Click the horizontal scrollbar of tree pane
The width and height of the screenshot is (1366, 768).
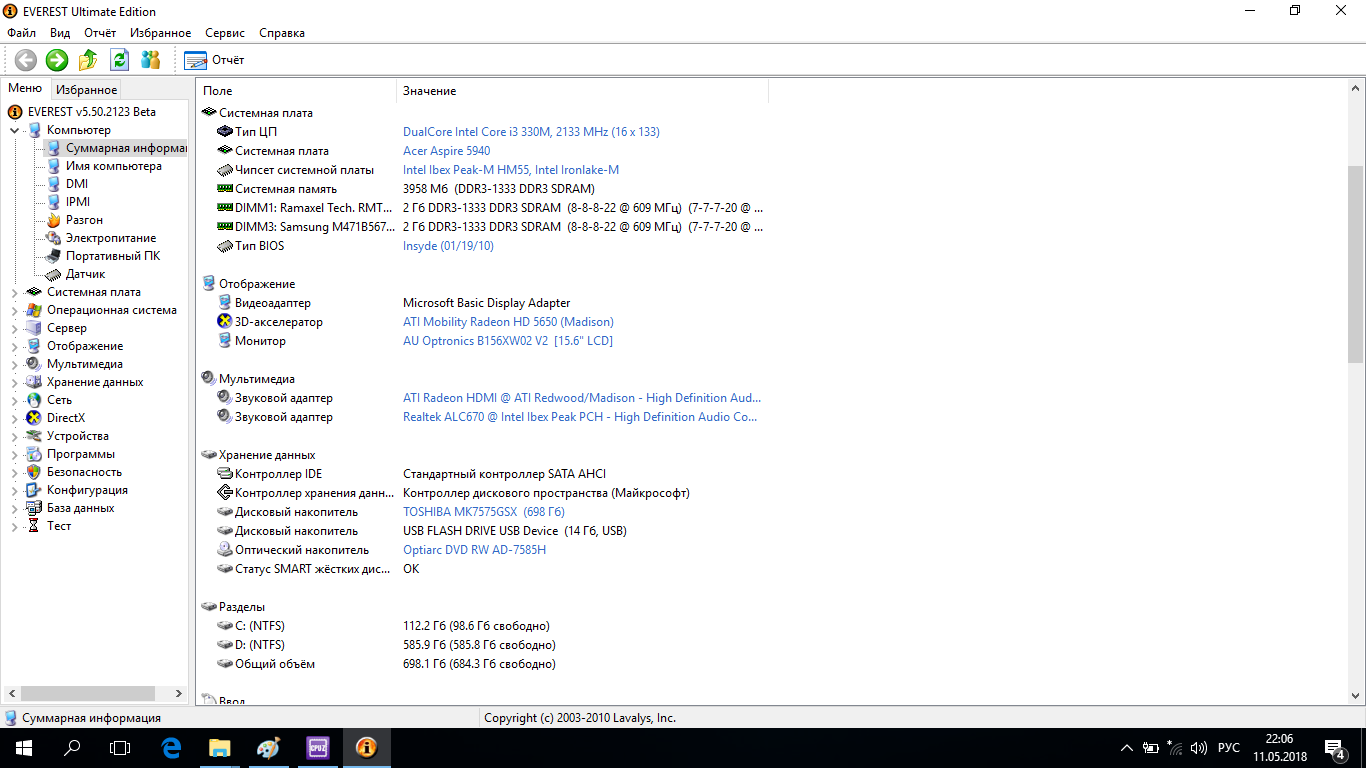(x=87, y=693)
